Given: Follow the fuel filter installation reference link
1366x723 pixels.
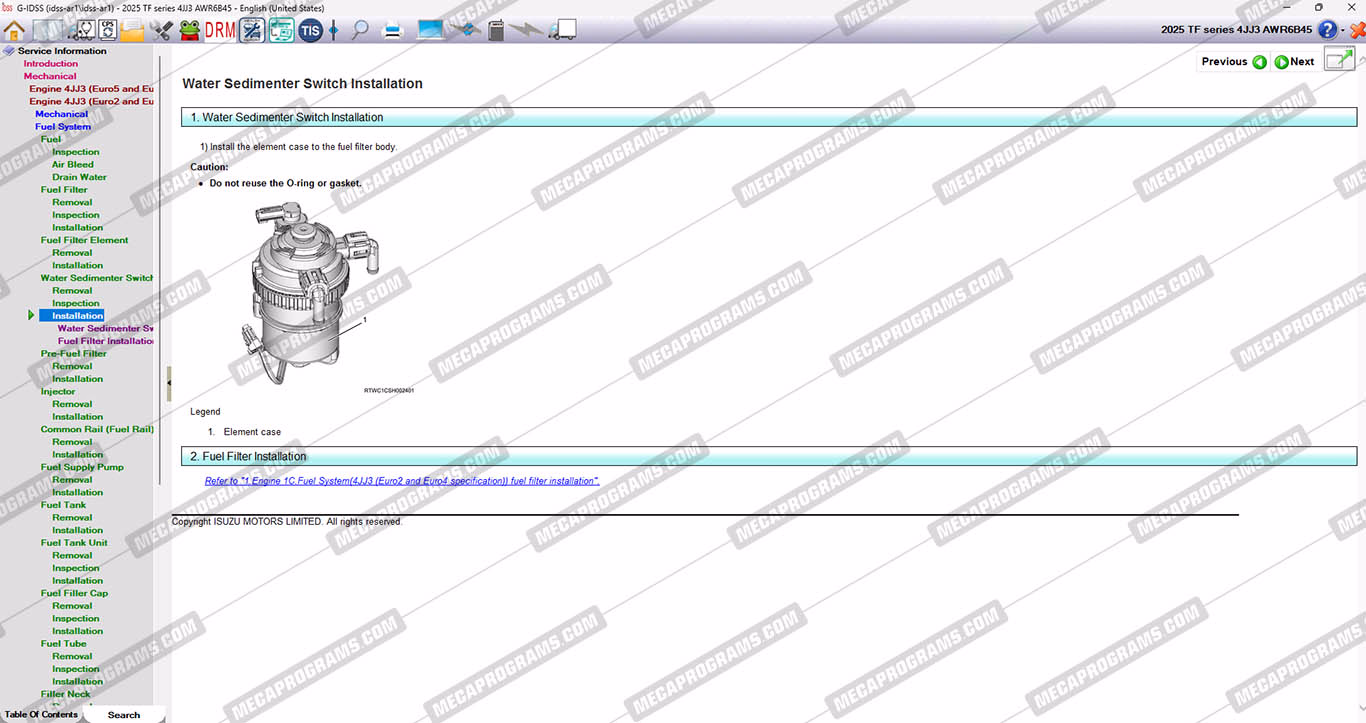Looking at the screenshot, I should point(402,481).
